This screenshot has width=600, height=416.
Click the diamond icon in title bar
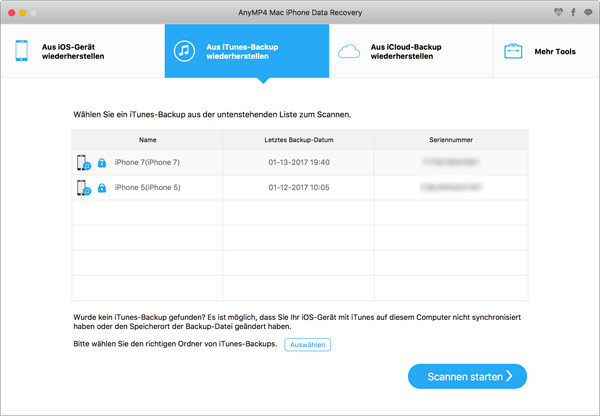click(558, 12)
